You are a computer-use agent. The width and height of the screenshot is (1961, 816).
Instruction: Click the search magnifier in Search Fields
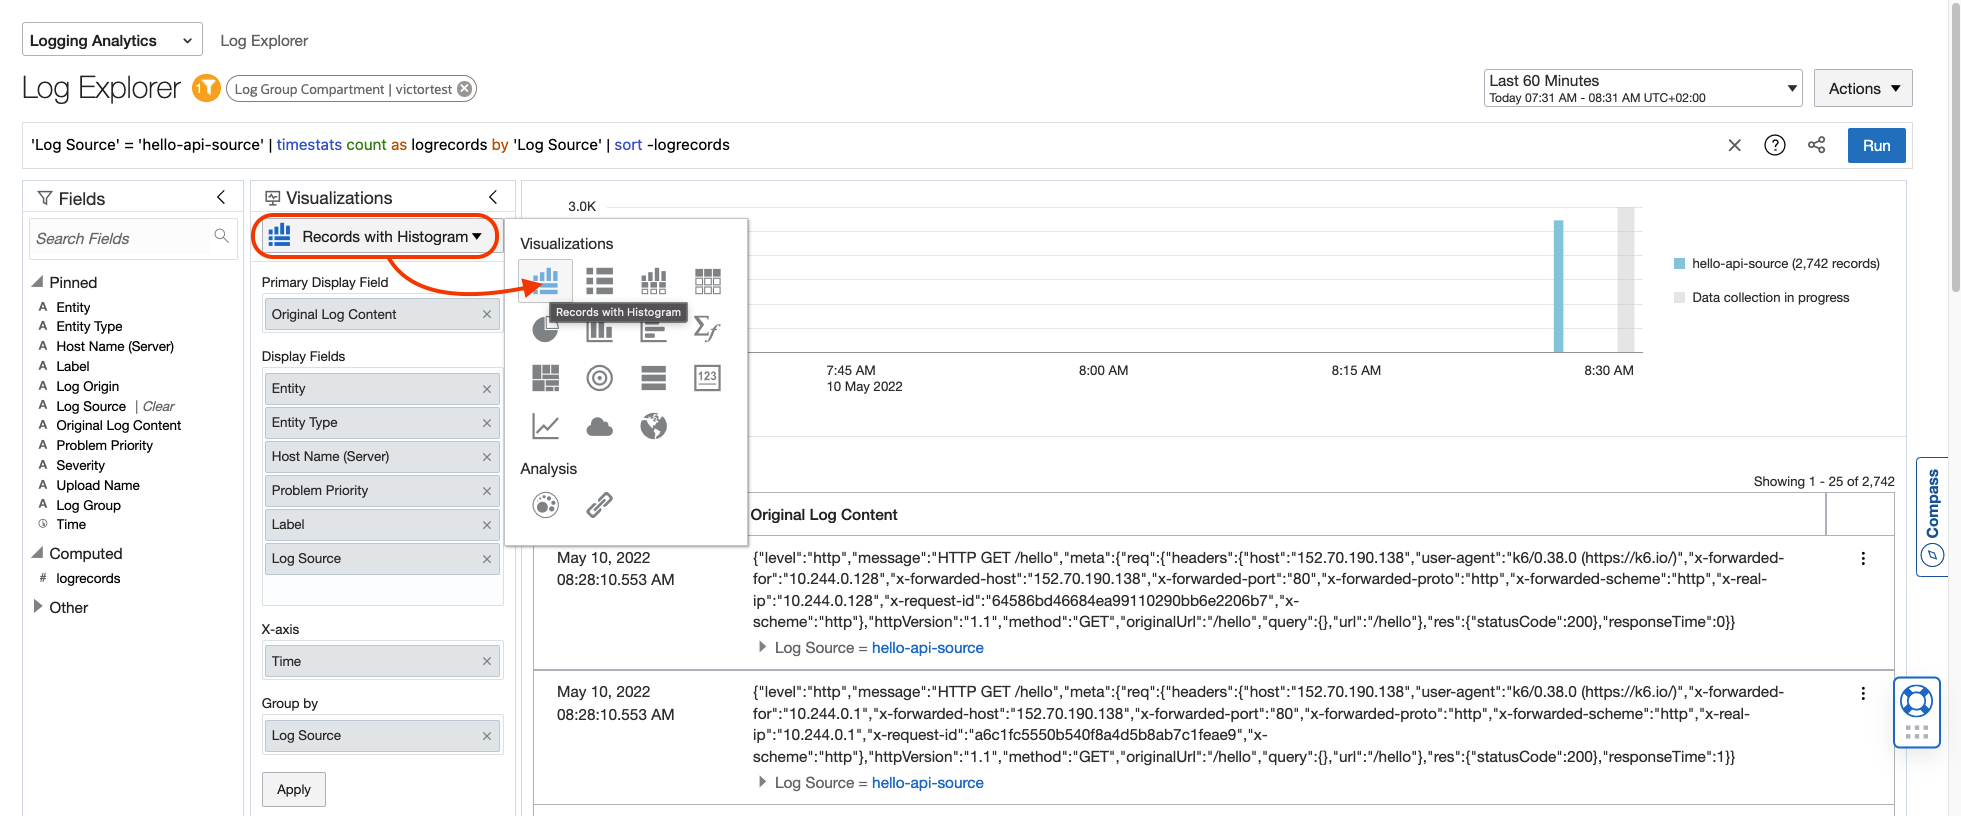[221, 237]
